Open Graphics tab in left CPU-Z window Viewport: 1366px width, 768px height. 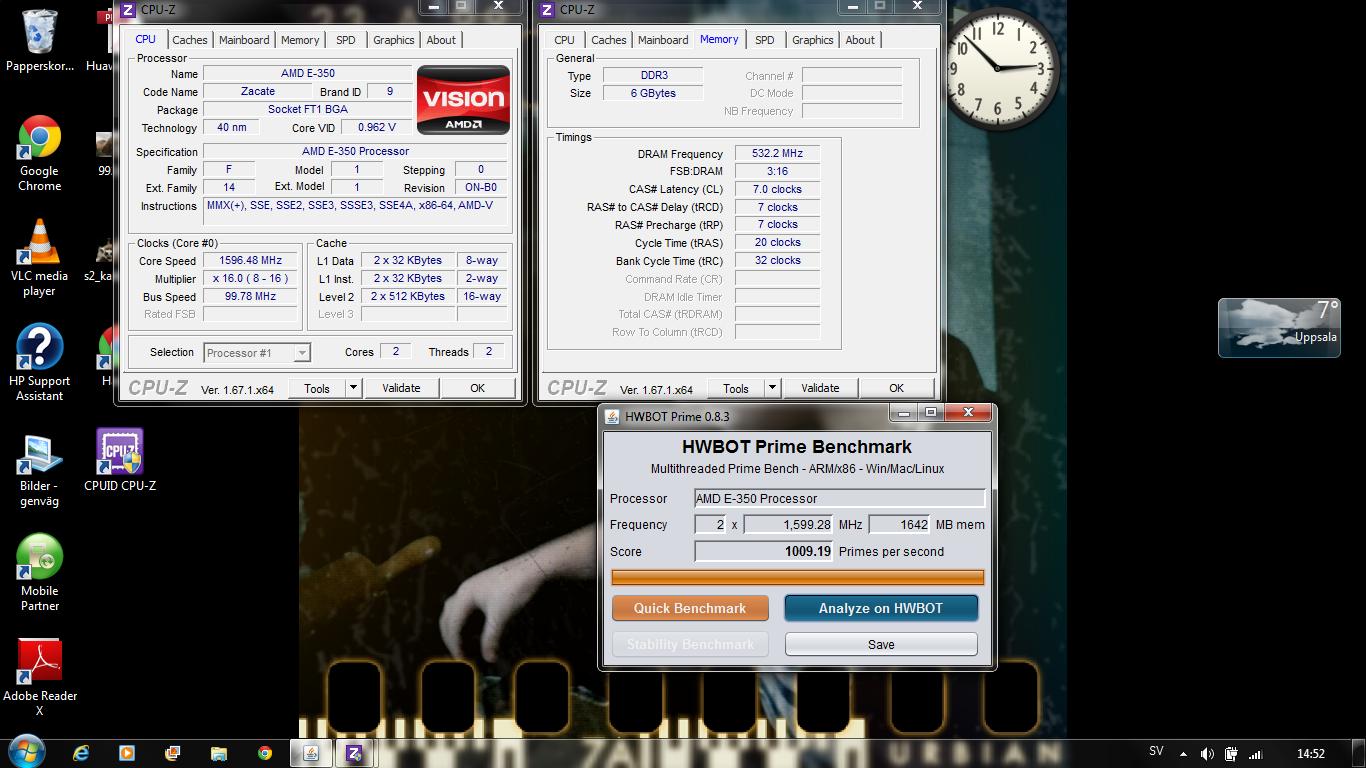pyautogui.click(x=393, y=40)
